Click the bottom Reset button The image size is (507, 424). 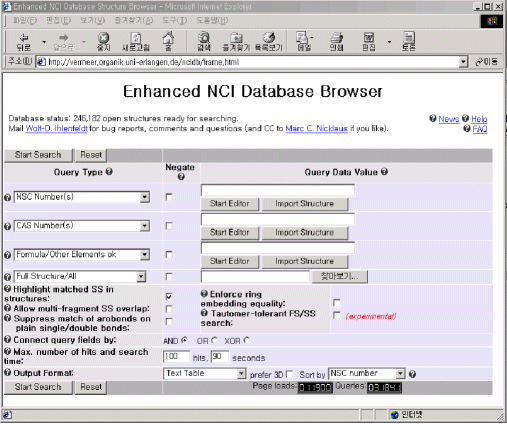click(91, 387)
